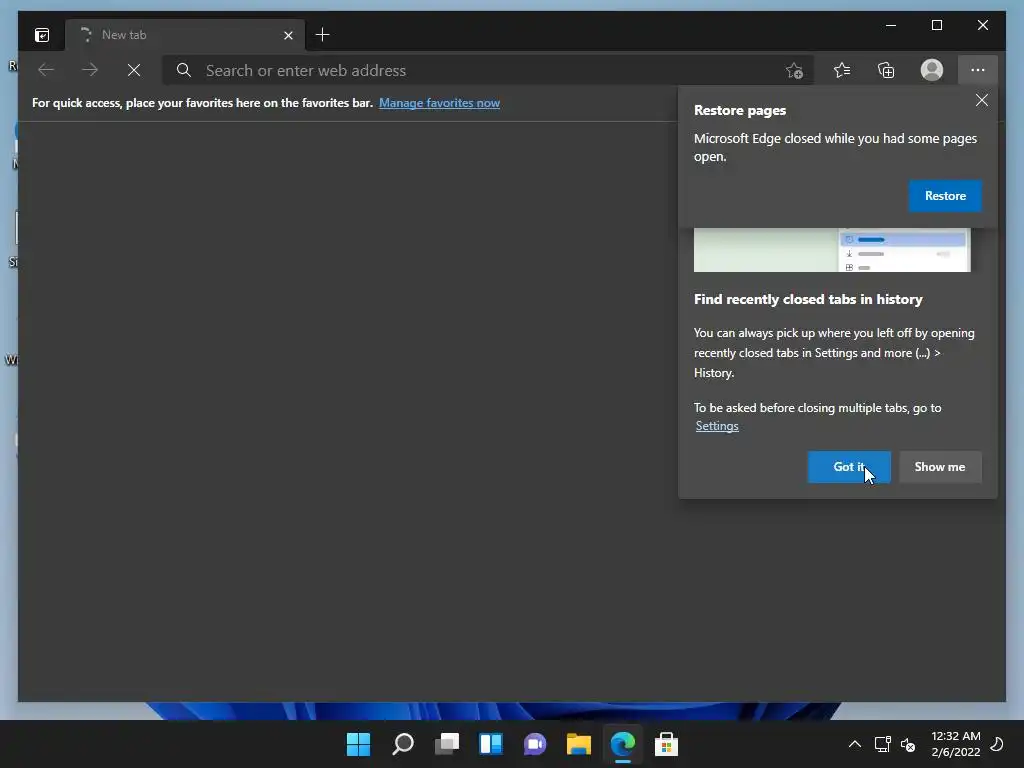Open the notification moon icon
This screenshot has height=768, width=1024.
click(x=997, y=744)
